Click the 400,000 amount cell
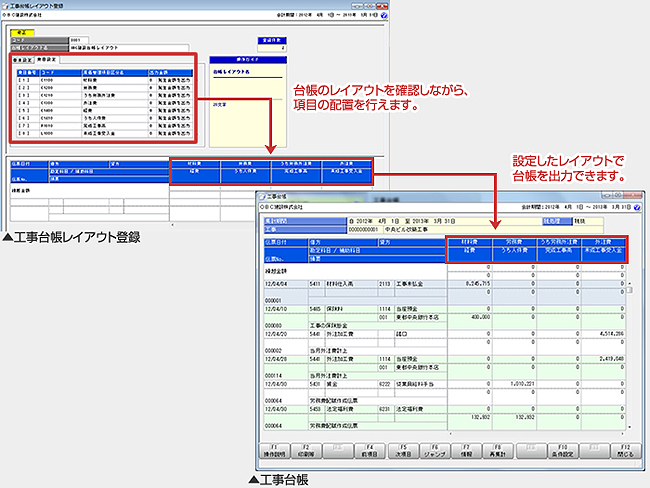Screen dimensions: 650x488 pos(470,317)
